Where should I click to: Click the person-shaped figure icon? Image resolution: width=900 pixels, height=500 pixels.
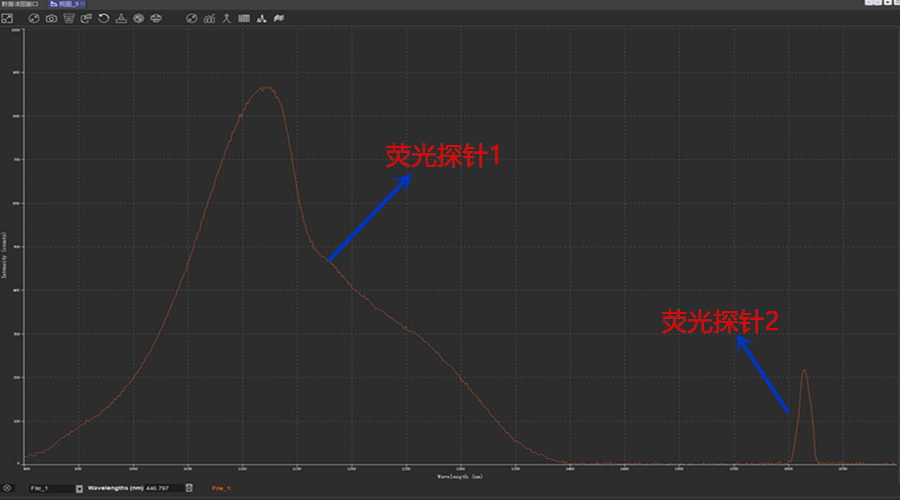pyautogui.click(x=226, y=19)
